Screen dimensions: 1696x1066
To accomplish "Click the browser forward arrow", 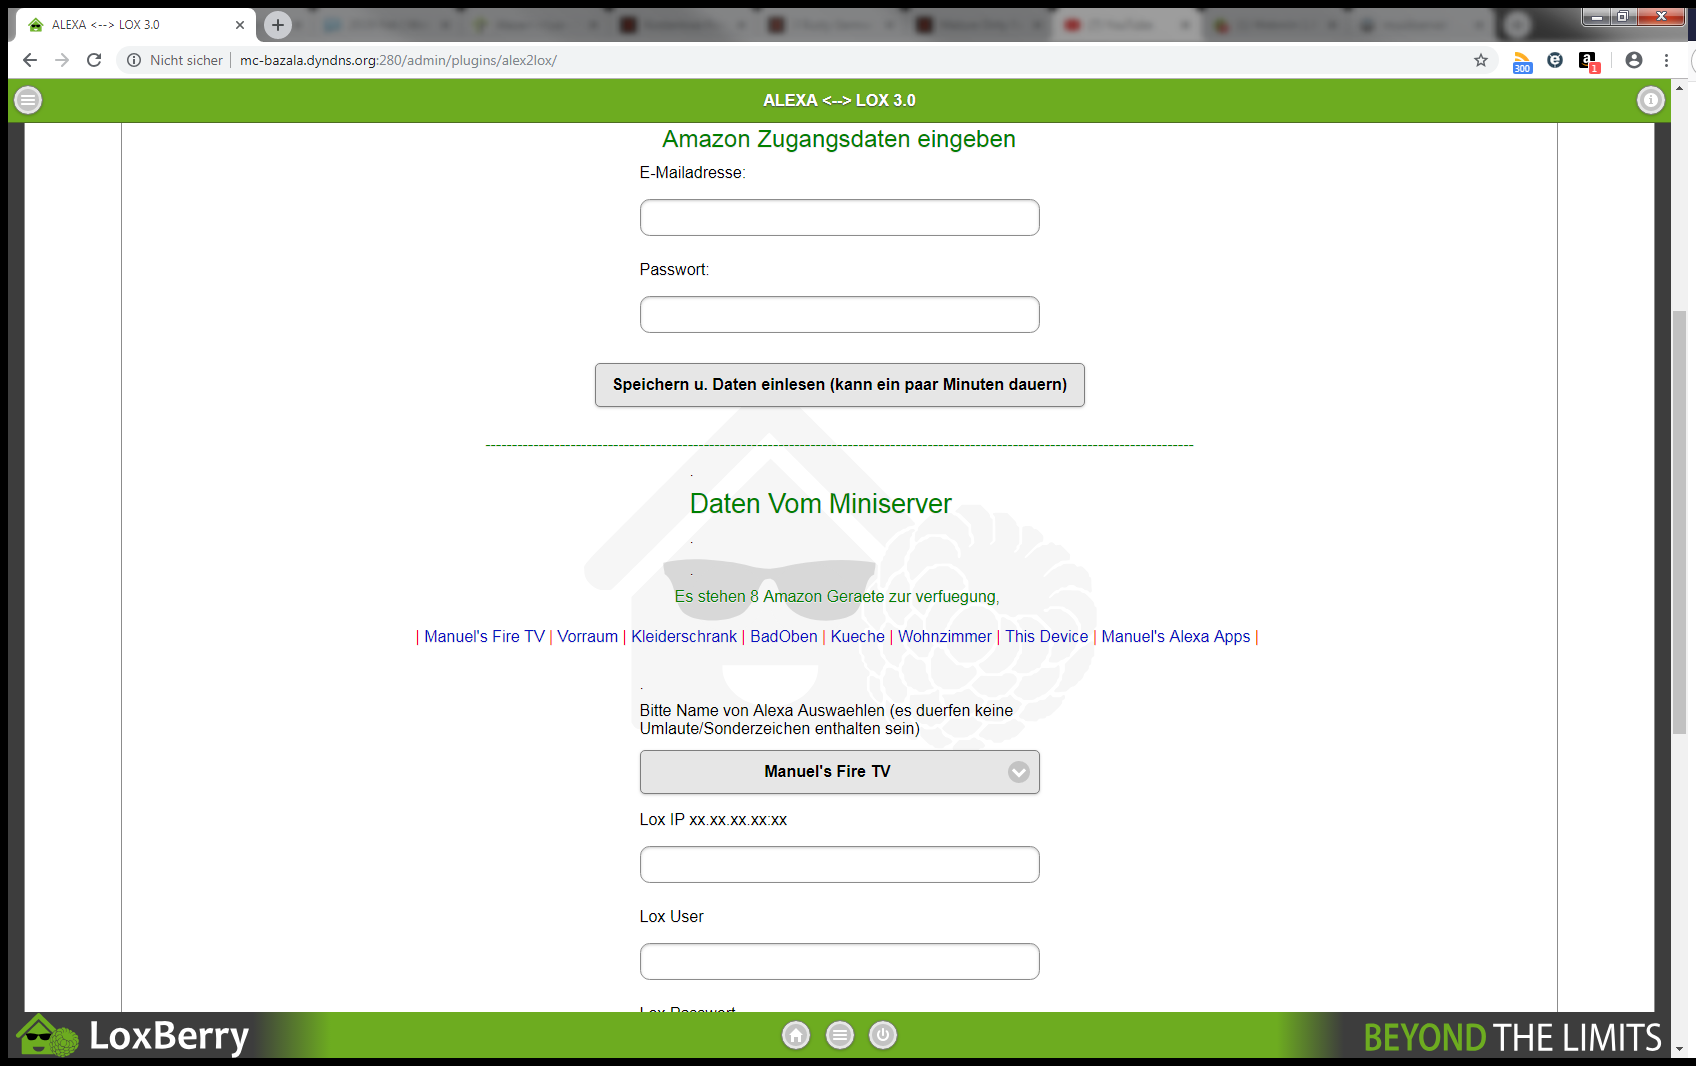I will (x=62, y=60).
